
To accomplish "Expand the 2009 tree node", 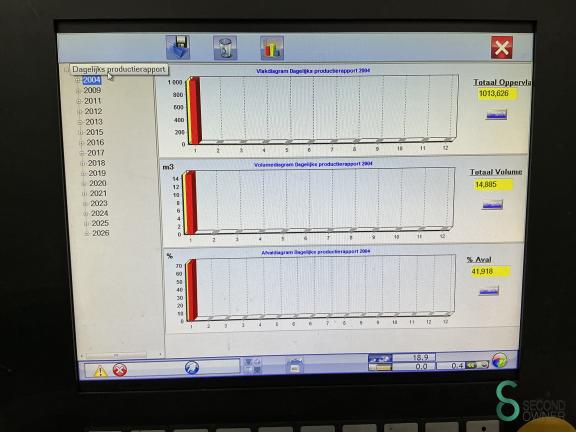I will [78, 91].
